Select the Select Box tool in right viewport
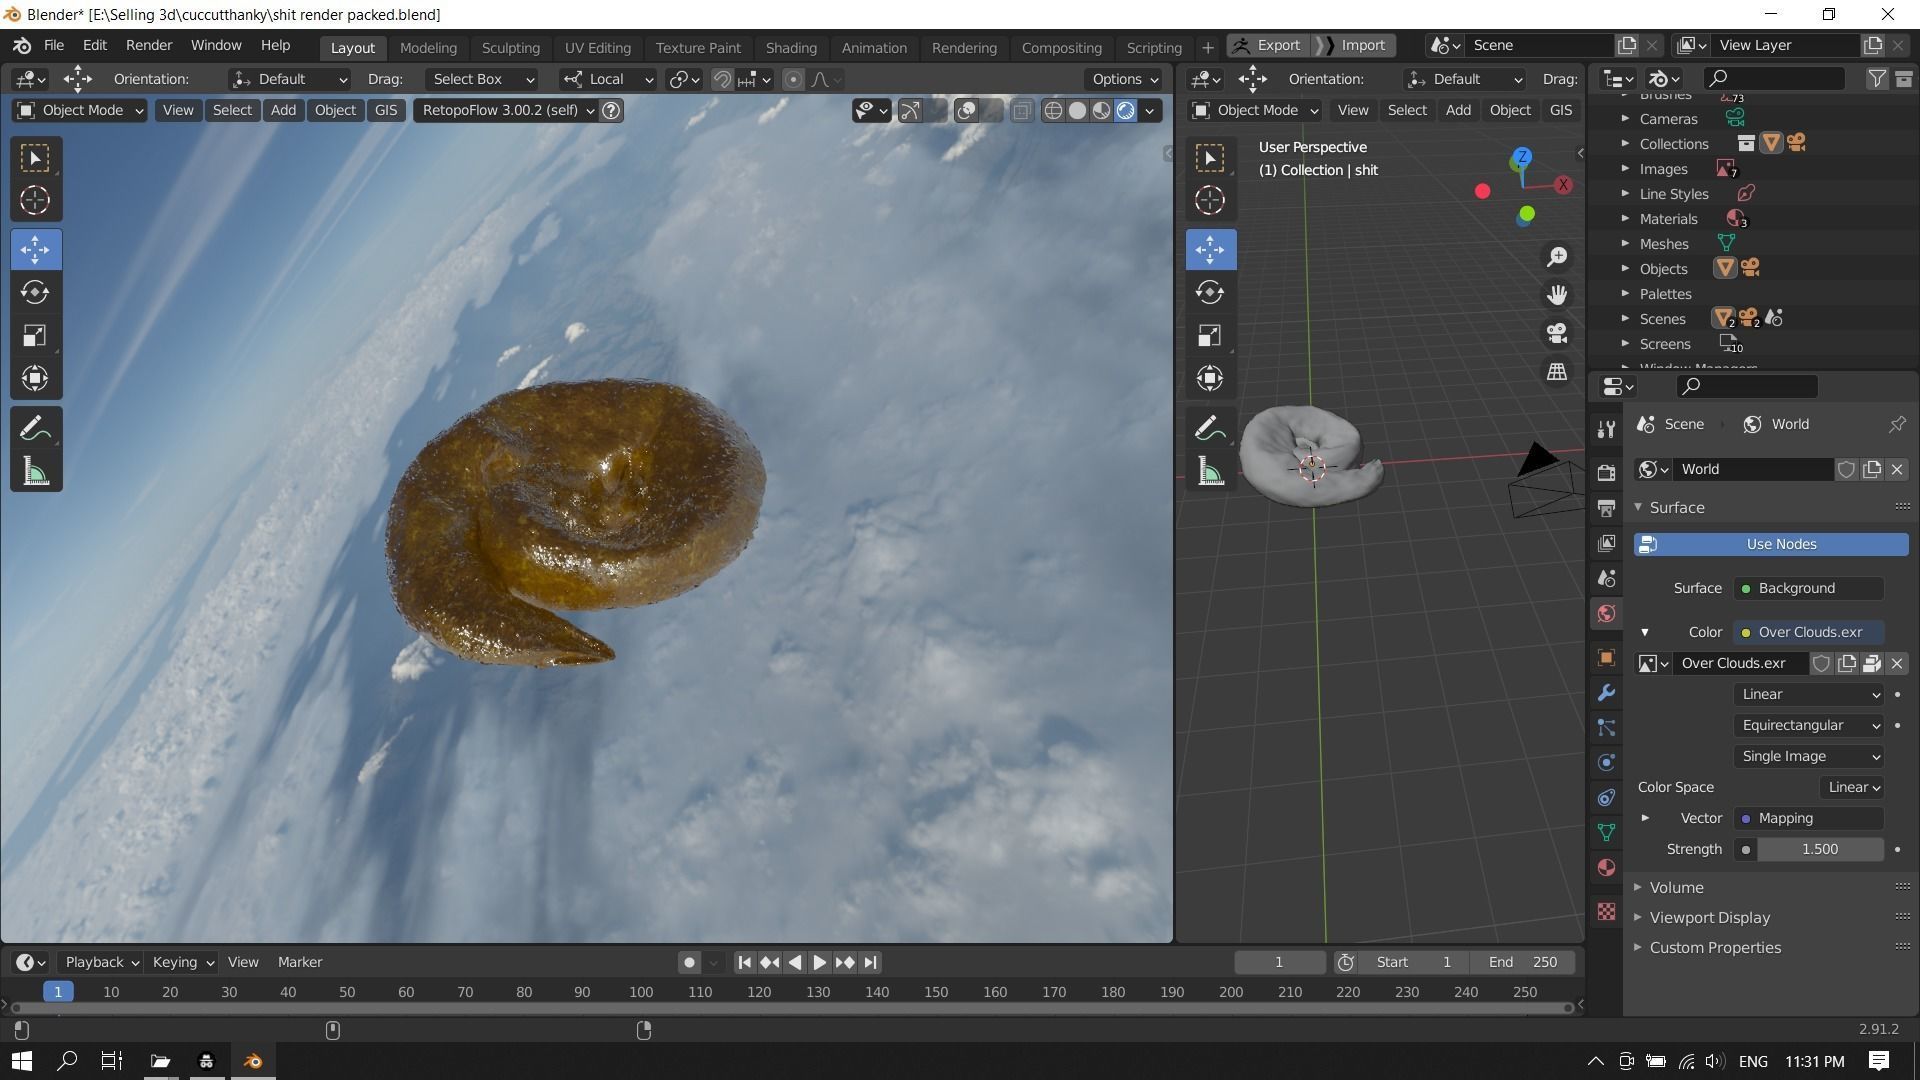 1210,158
